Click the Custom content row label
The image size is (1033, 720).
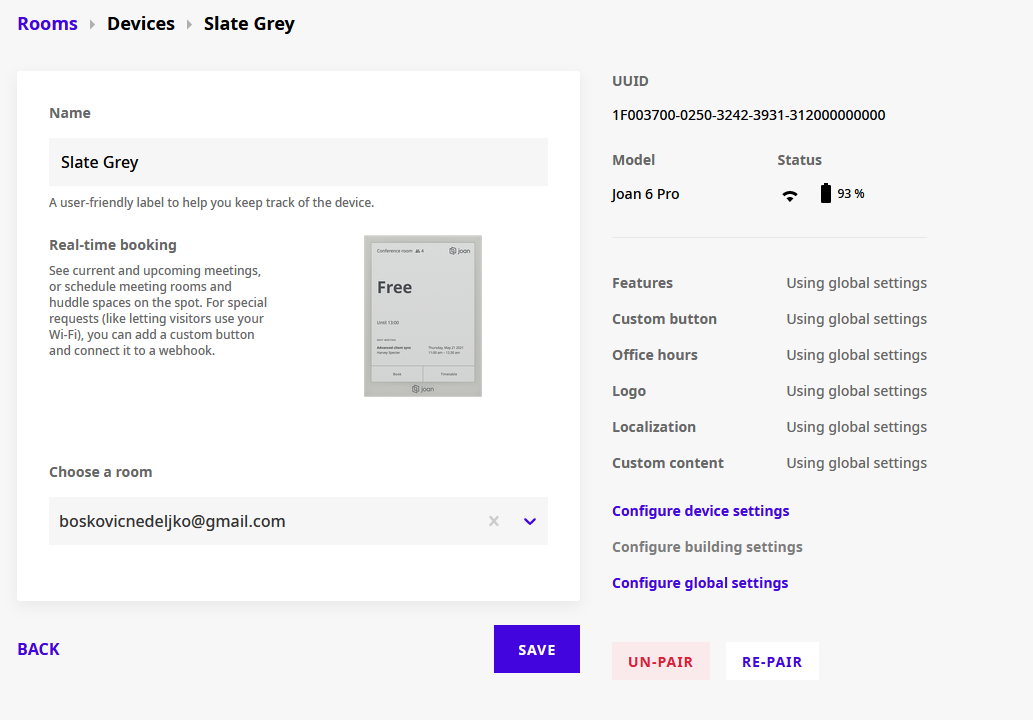(x=667, y=463)
